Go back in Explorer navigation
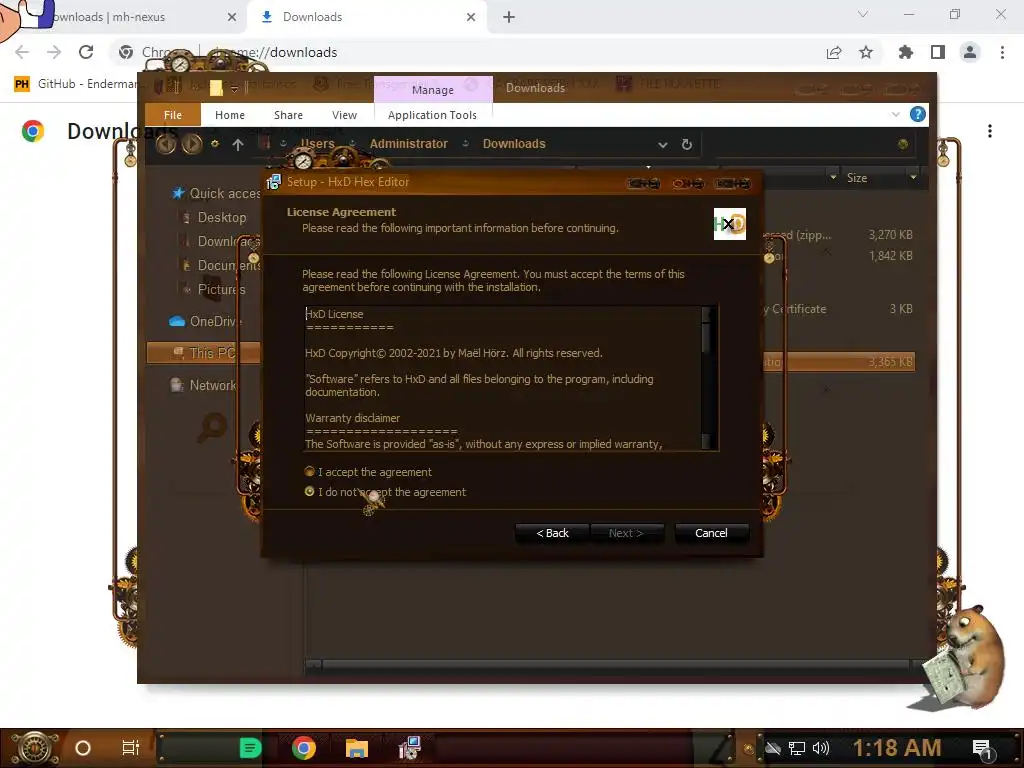The image size is (1024, 768). point(166,144)
